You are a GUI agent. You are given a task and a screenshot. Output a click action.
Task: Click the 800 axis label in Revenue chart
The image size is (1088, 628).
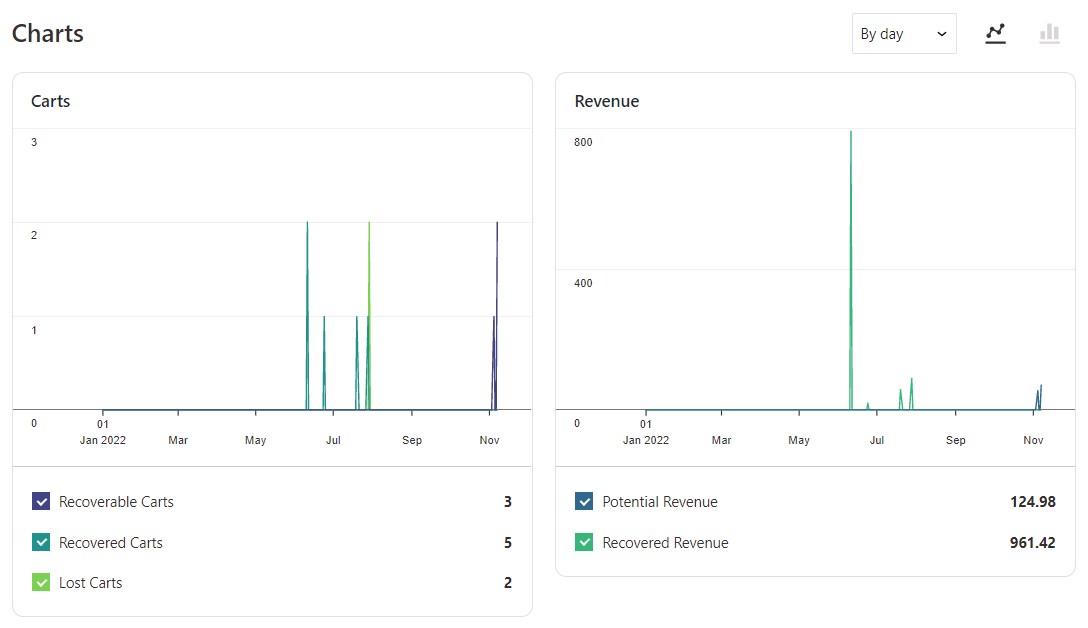[583, 142]
